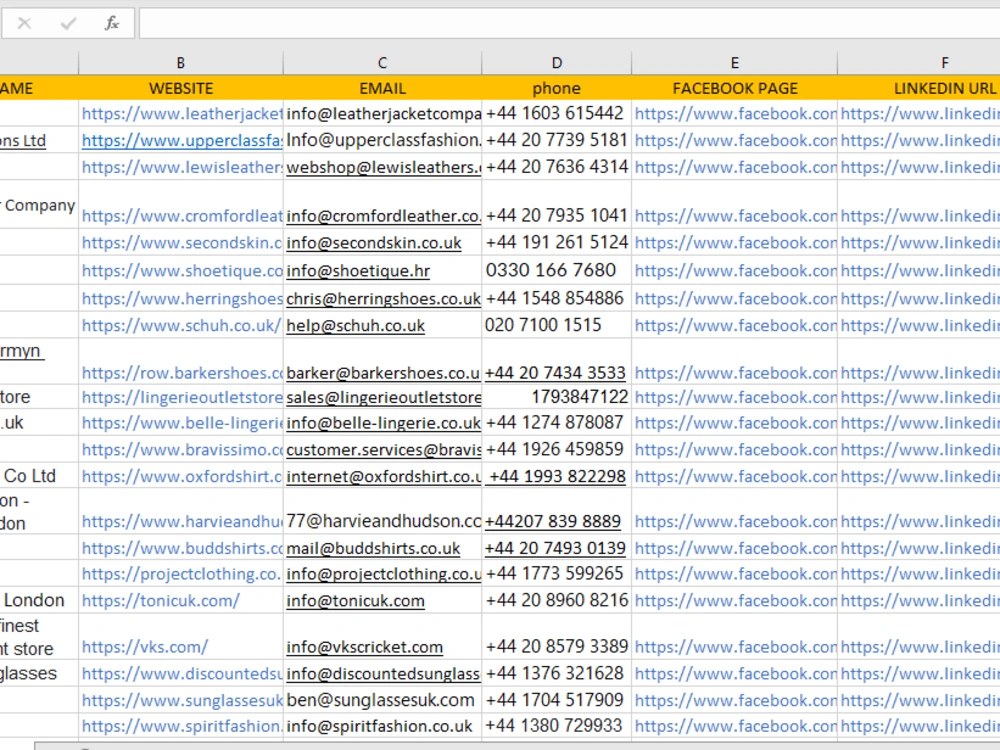Open the lingerieoutletstore website link

tap(182, 397)
